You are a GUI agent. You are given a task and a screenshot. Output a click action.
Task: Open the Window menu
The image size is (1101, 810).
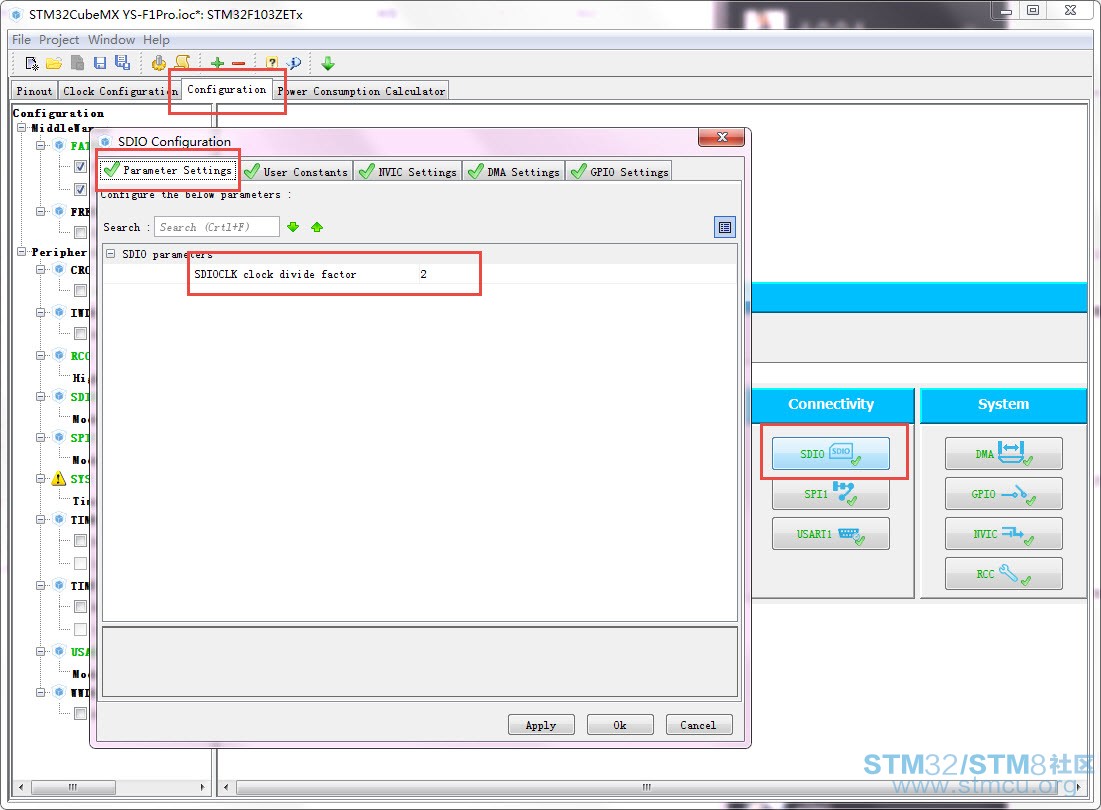coord(111,40)
